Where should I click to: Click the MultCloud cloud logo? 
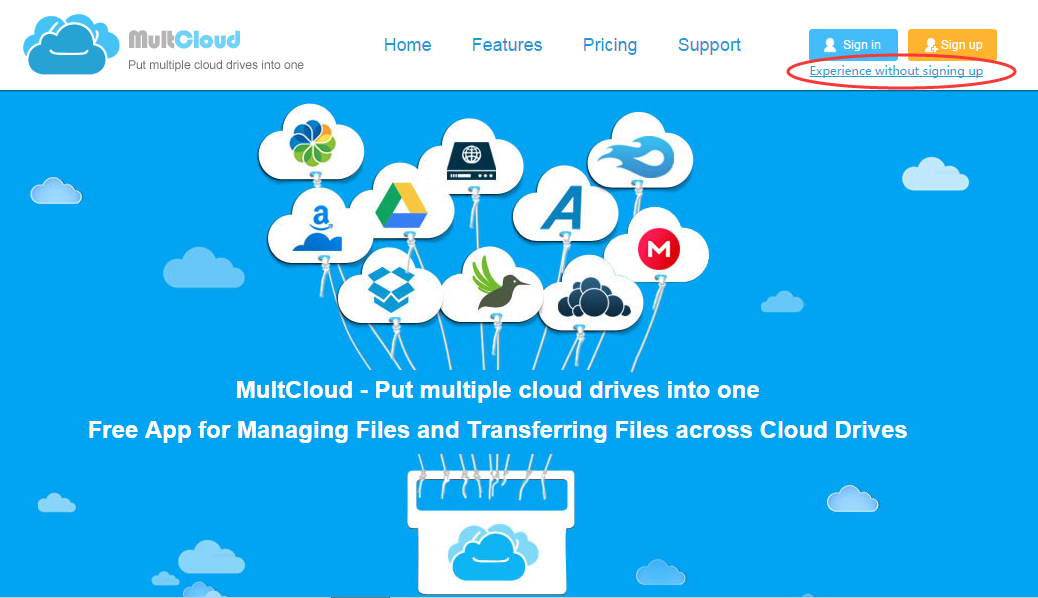pyautogui.click(x=71, y=44)
